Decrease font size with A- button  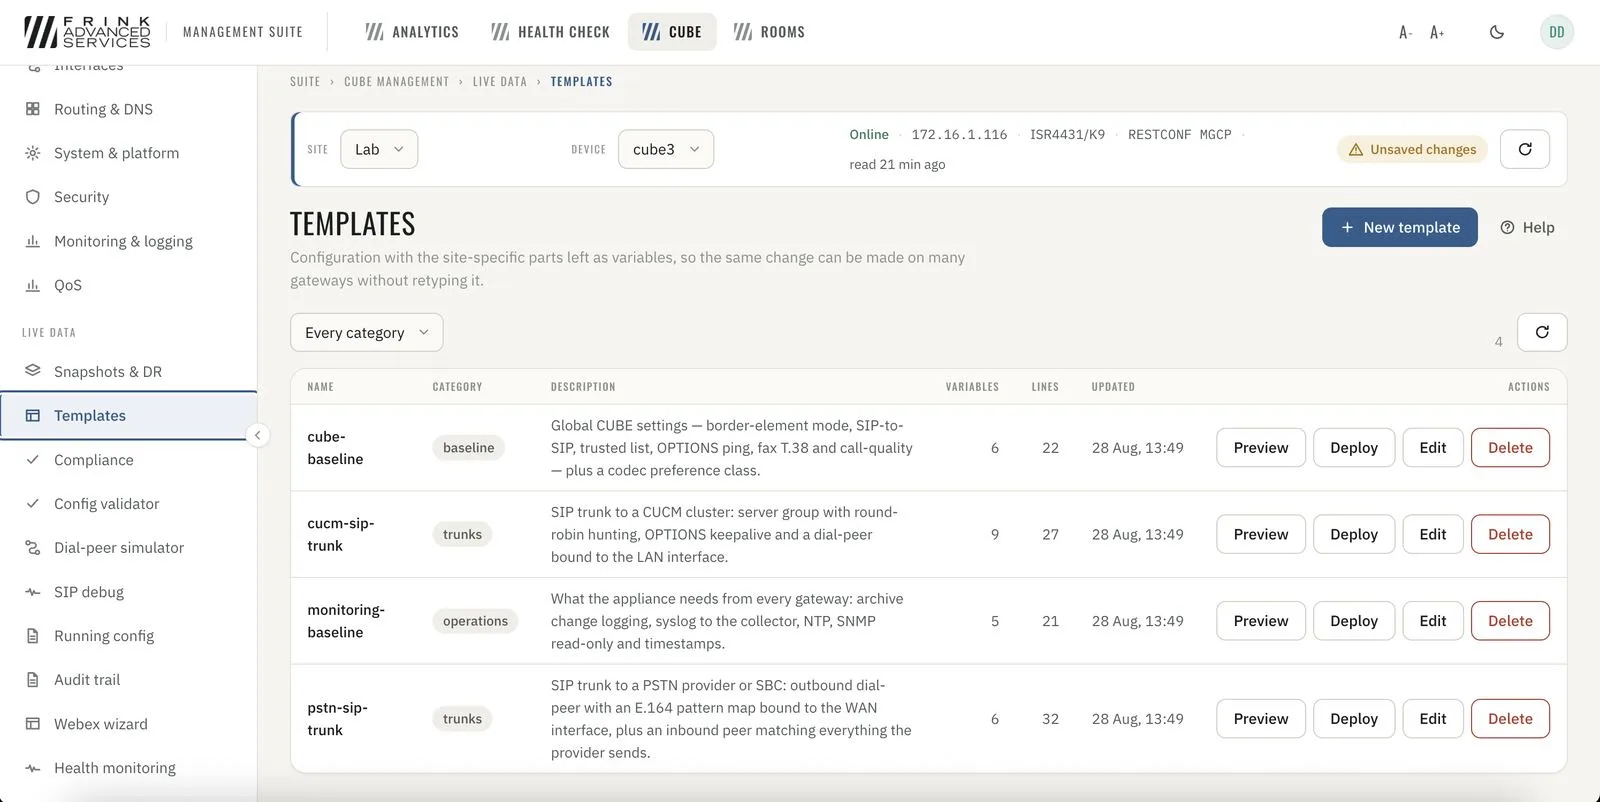point(1405,32)
